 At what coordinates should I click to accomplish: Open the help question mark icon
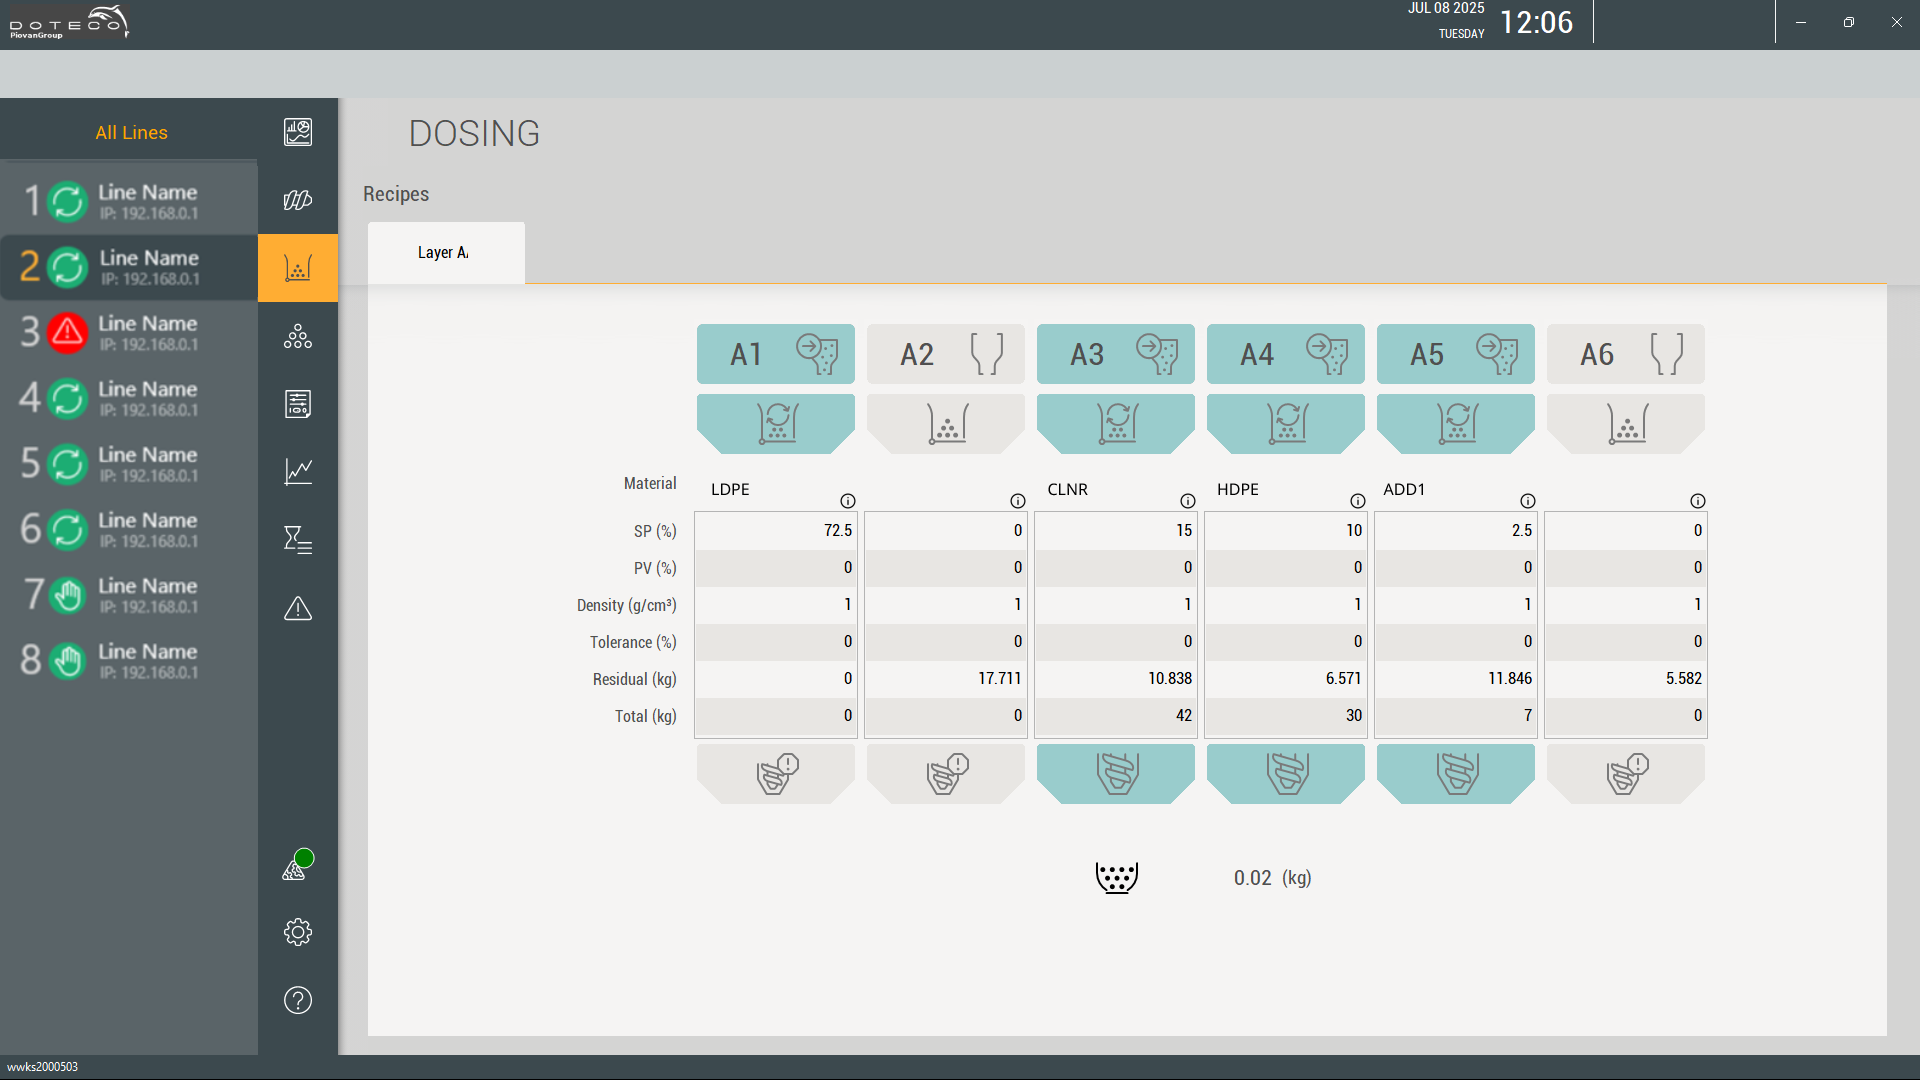tap(297, 1000)
